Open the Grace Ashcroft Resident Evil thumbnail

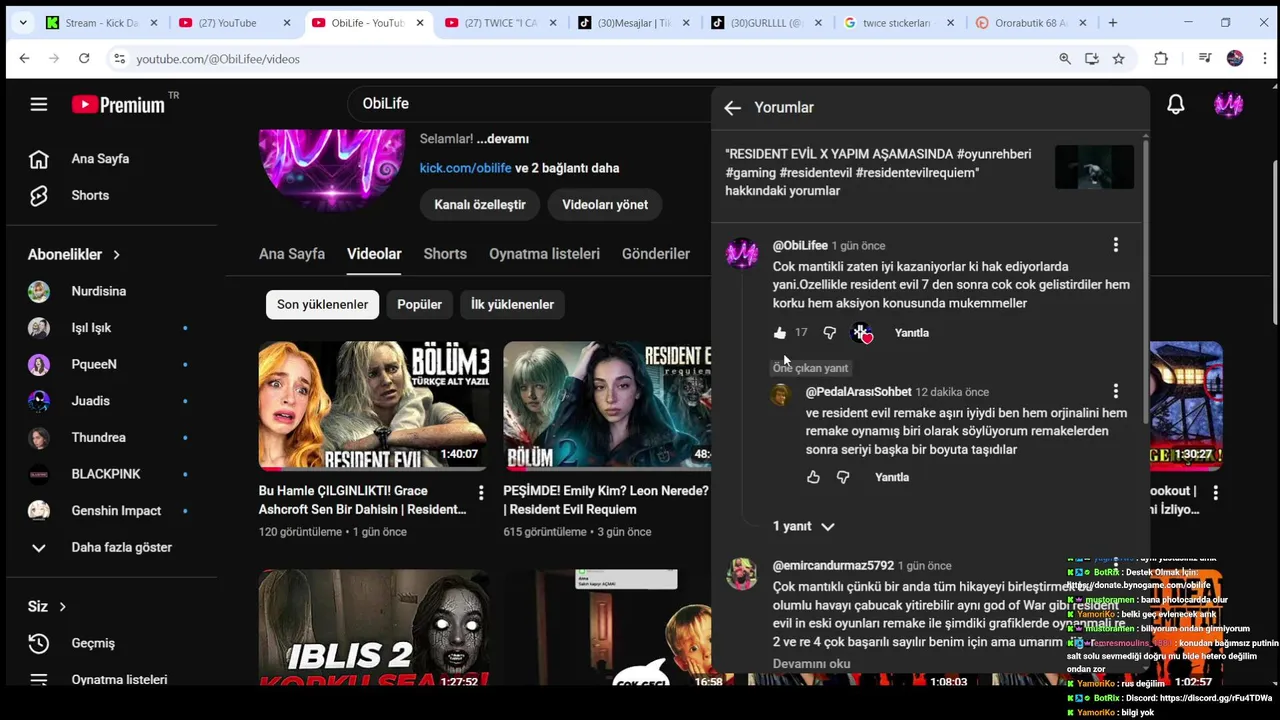click(x=374, y=406)
